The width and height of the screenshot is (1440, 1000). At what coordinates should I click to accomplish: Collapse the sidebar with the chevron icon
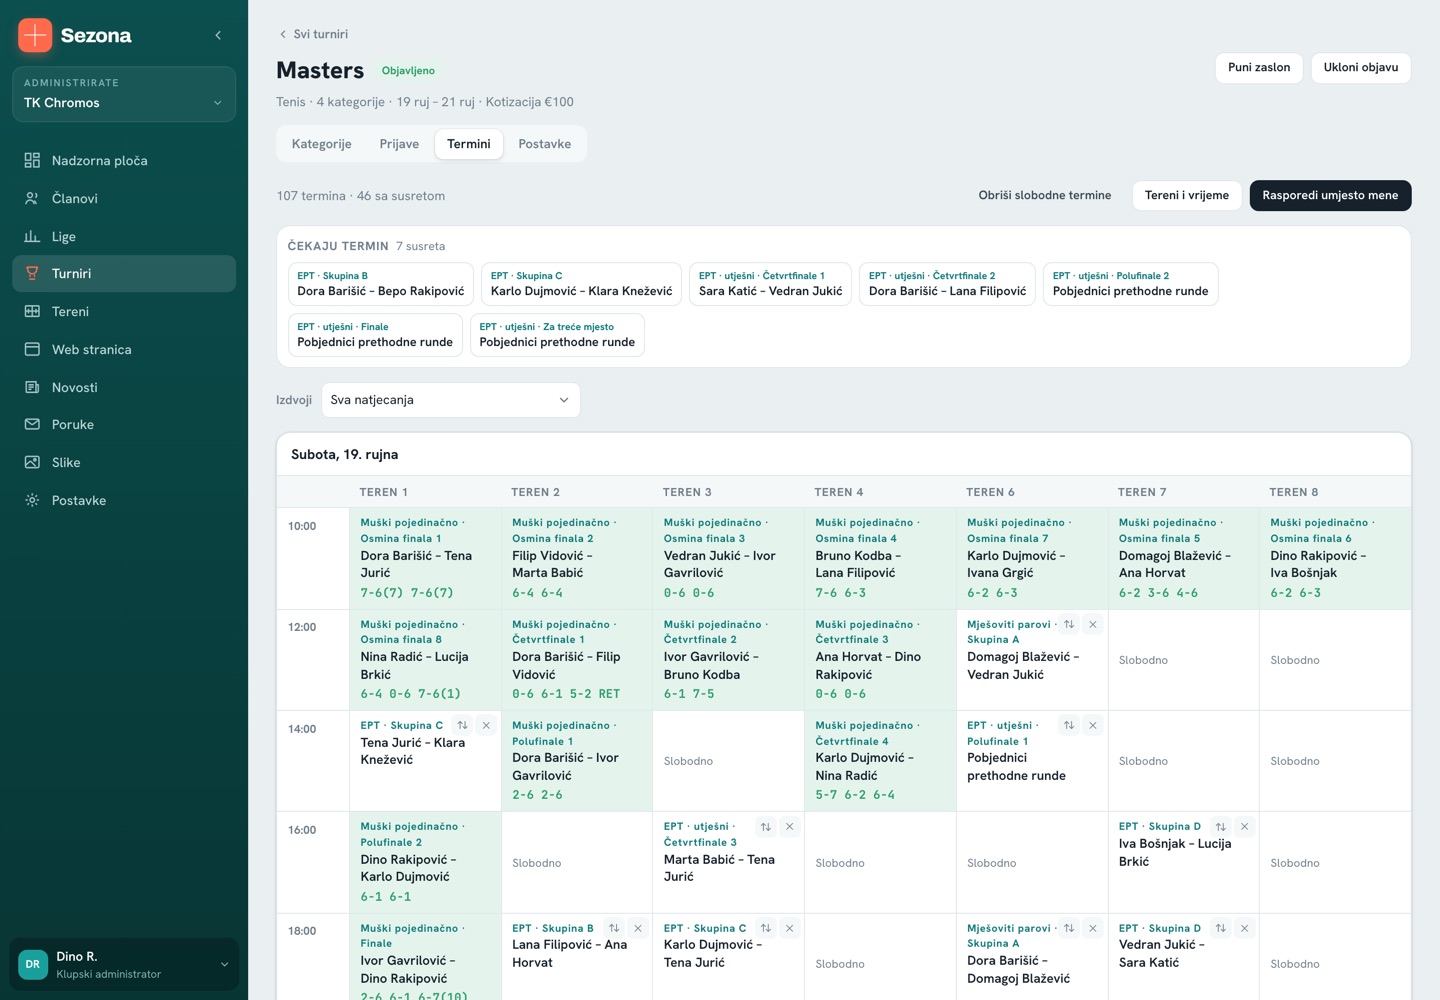point(218,35)
